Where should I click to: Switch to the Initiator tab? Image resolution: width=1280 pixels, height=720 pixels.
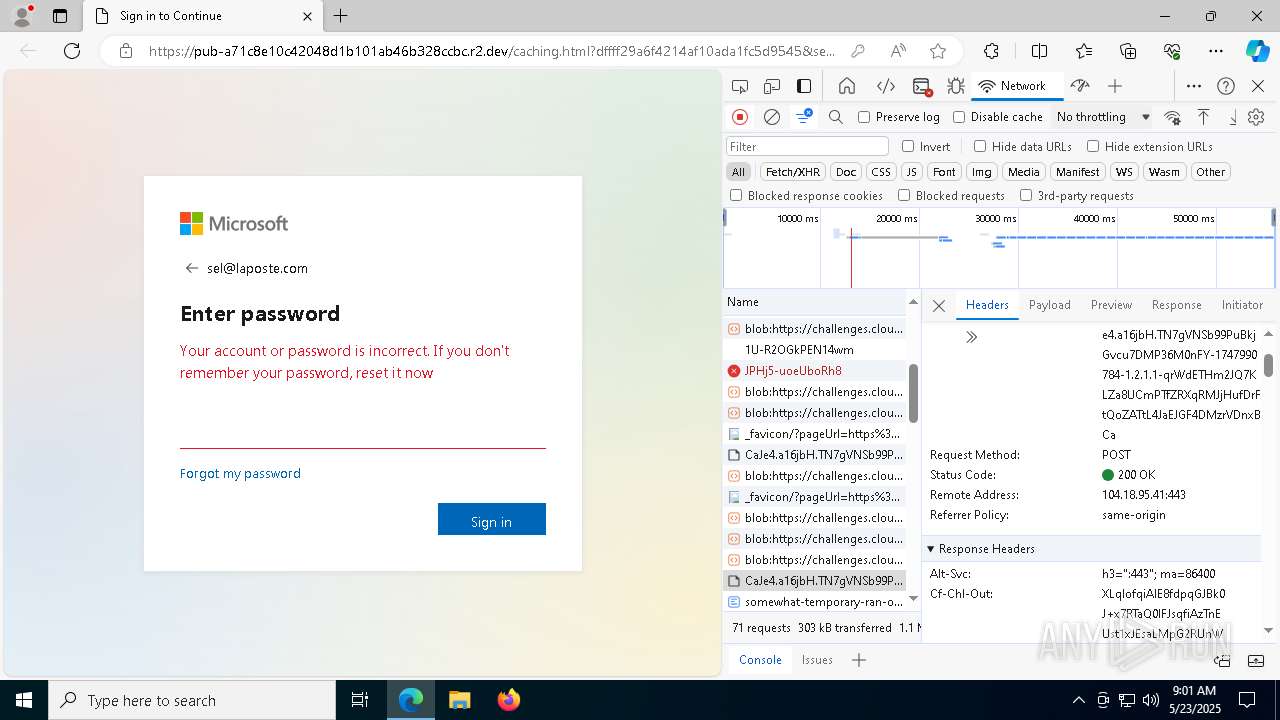point(1242,305)
